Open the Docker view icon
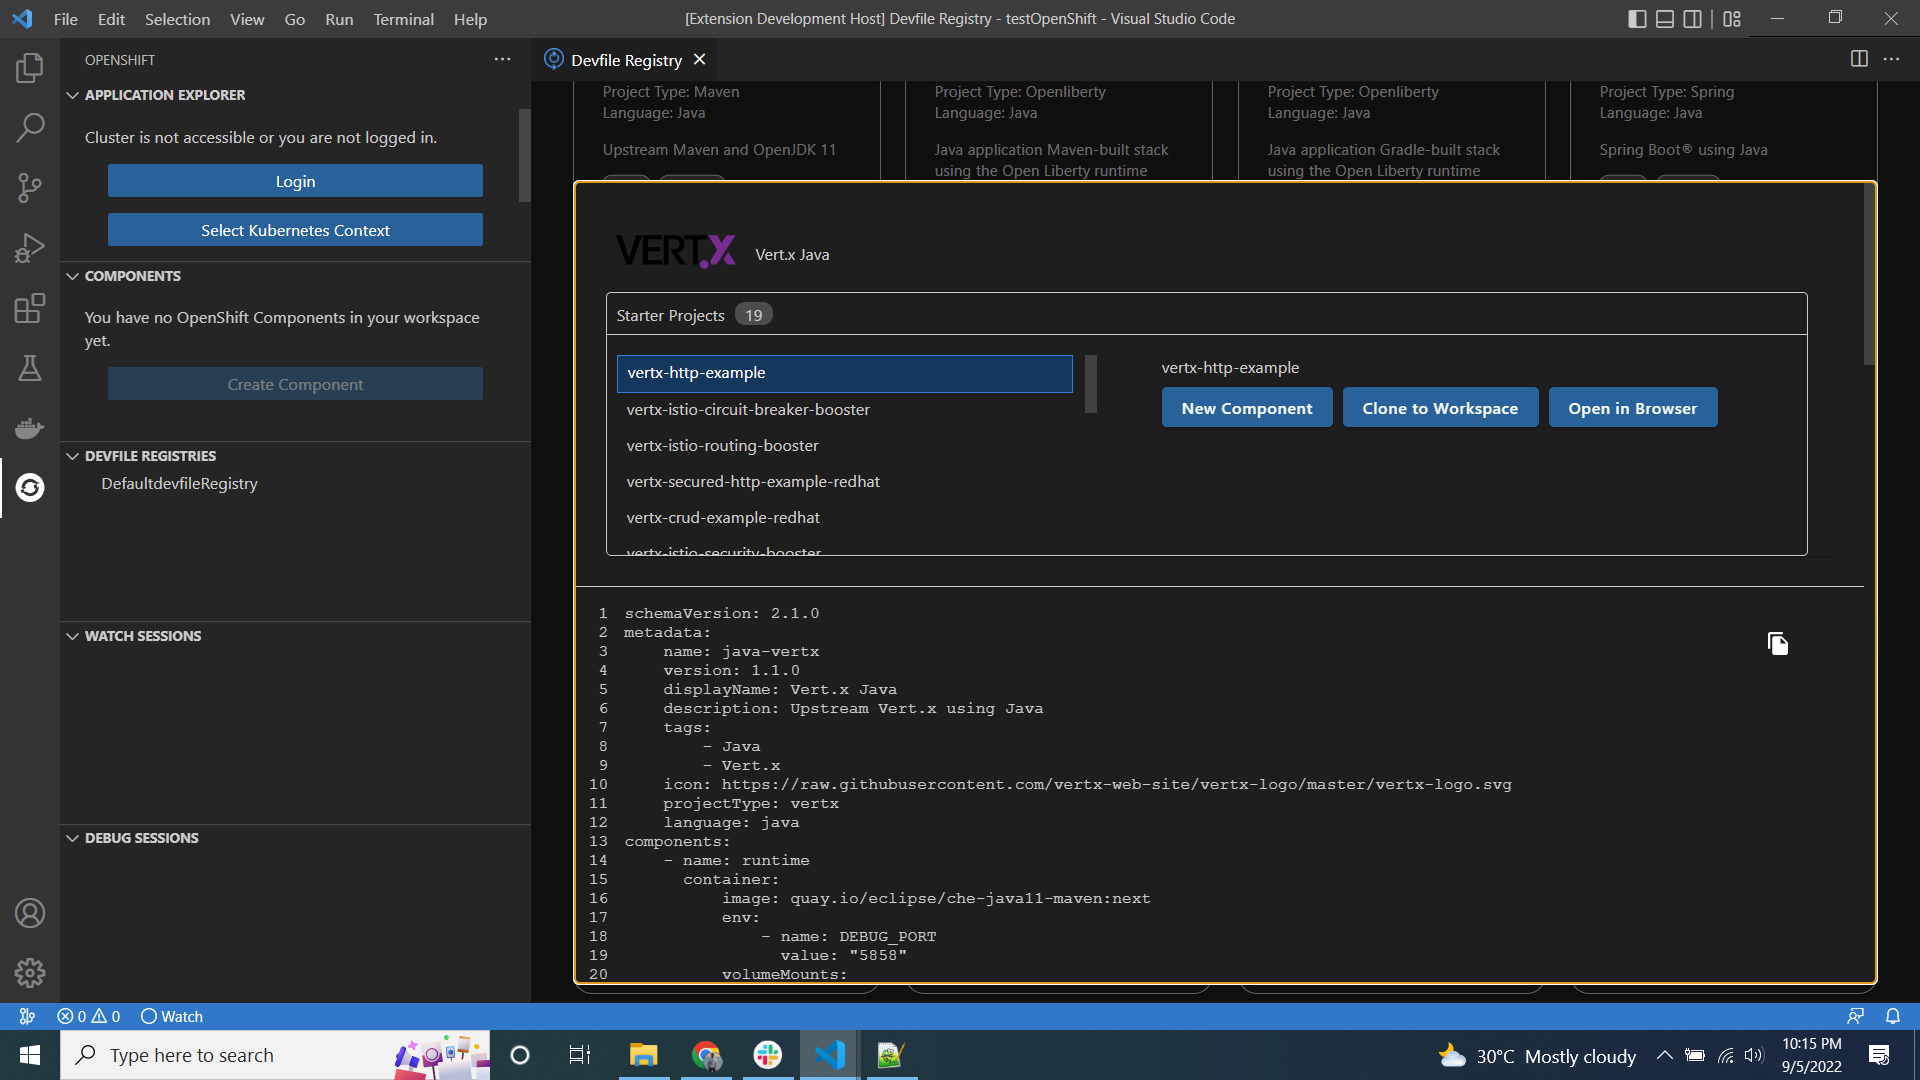The image size is (1920, 1080). tap(30, 428)
